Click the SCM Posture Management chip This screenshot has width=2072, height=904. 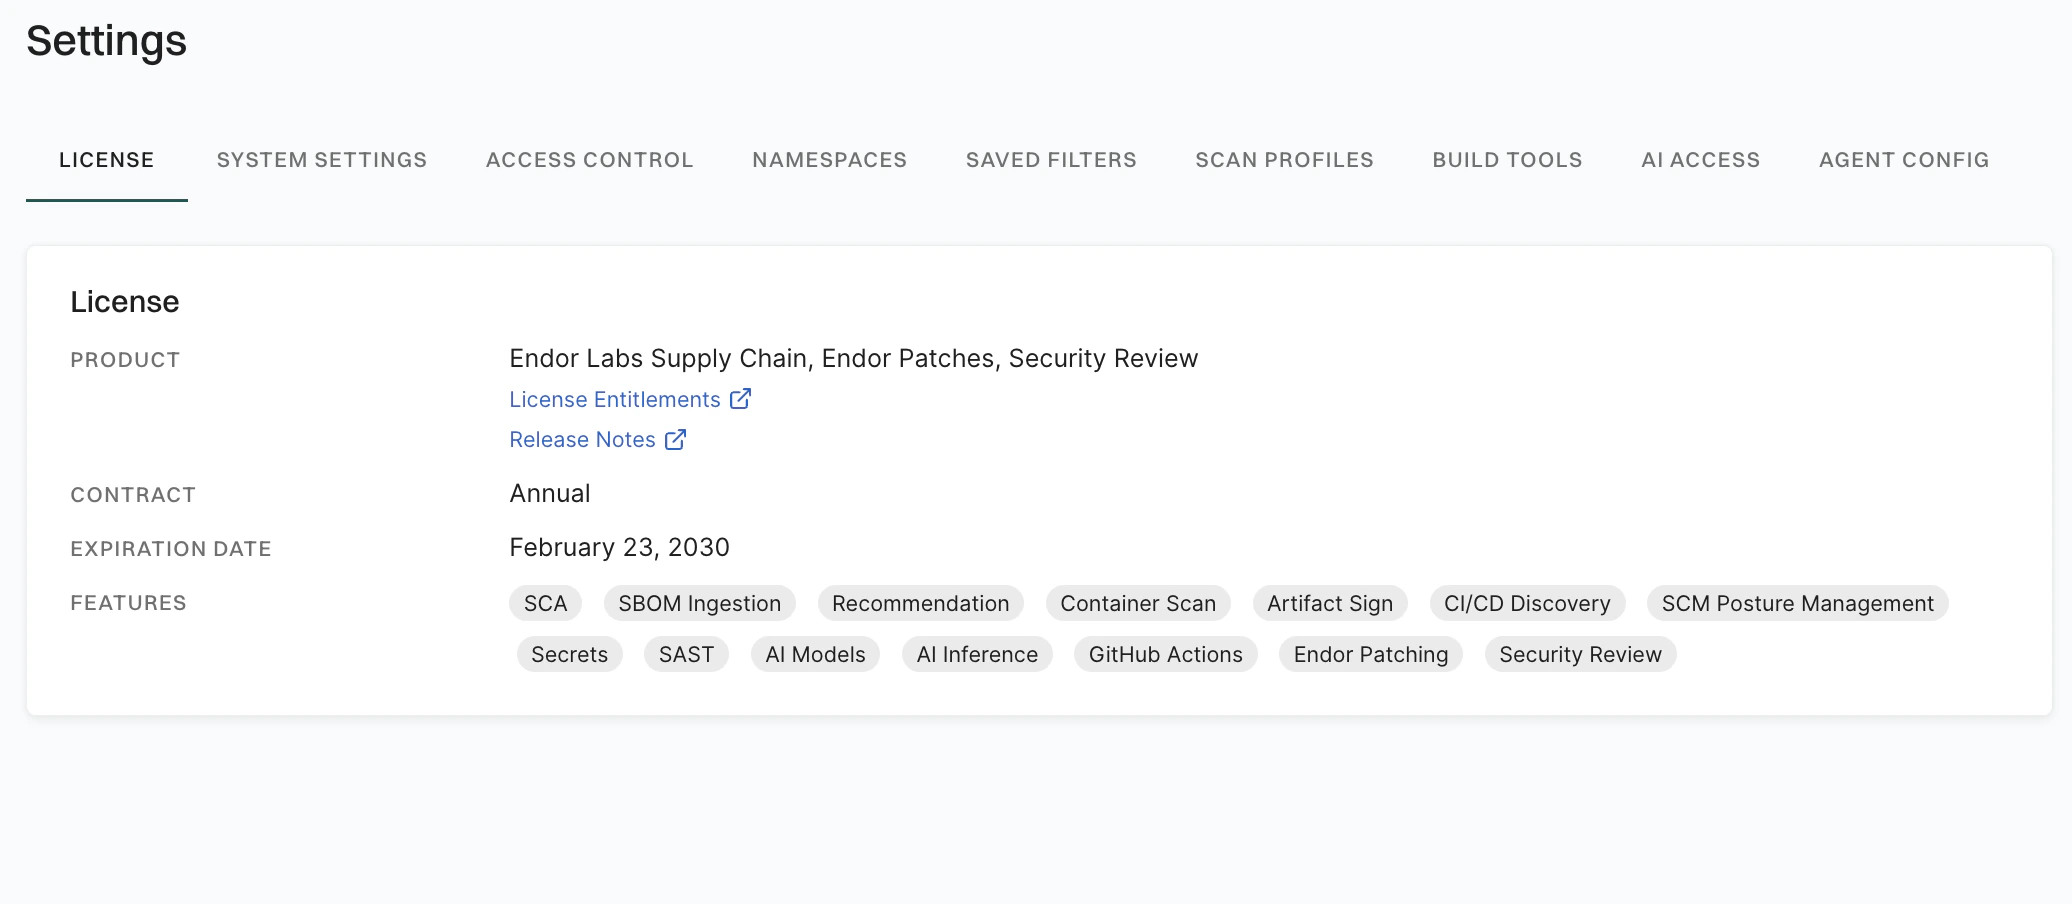(x=1798, y=604)
